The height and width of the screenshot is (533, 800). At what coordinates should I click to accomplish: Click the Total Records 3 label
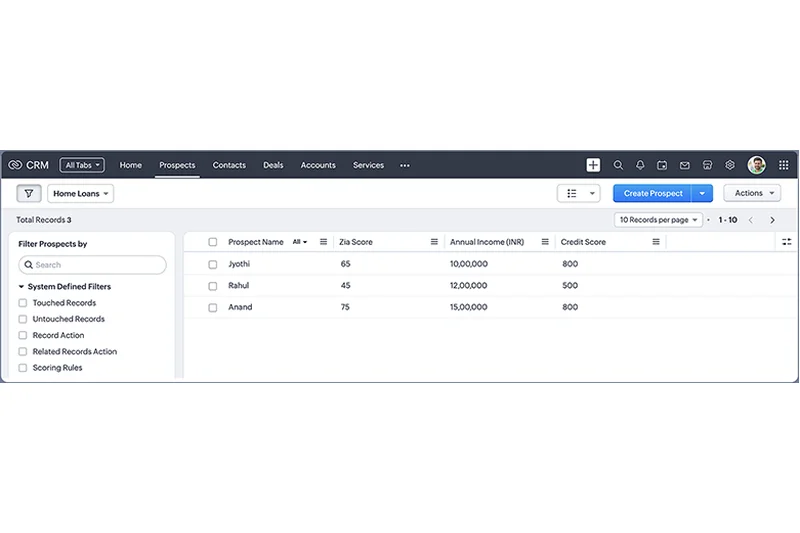point(44,220)
